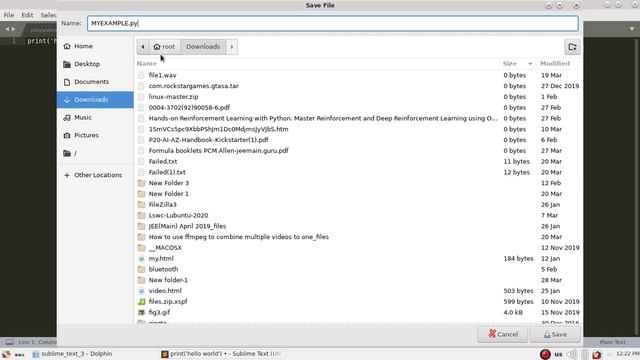Viewport: 640px width, 360px height.
Task: Select the Downloads path breadcrumb
Action: (x=203, y=47)
